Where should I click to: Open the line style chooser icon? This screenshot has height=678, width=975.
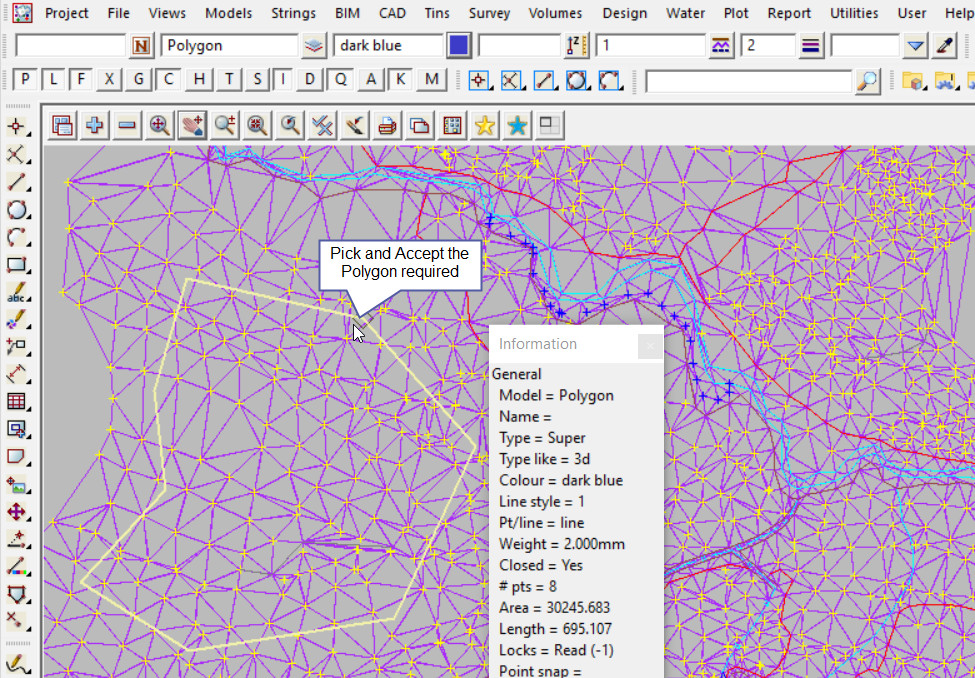click(x=720, y=45)
